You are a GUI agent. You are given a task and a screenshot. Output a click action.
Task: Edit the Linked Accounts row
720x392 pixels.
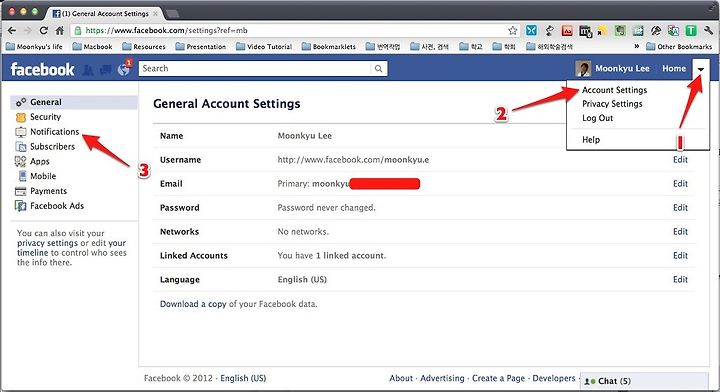pyautogui.click(x=680, y=255)
